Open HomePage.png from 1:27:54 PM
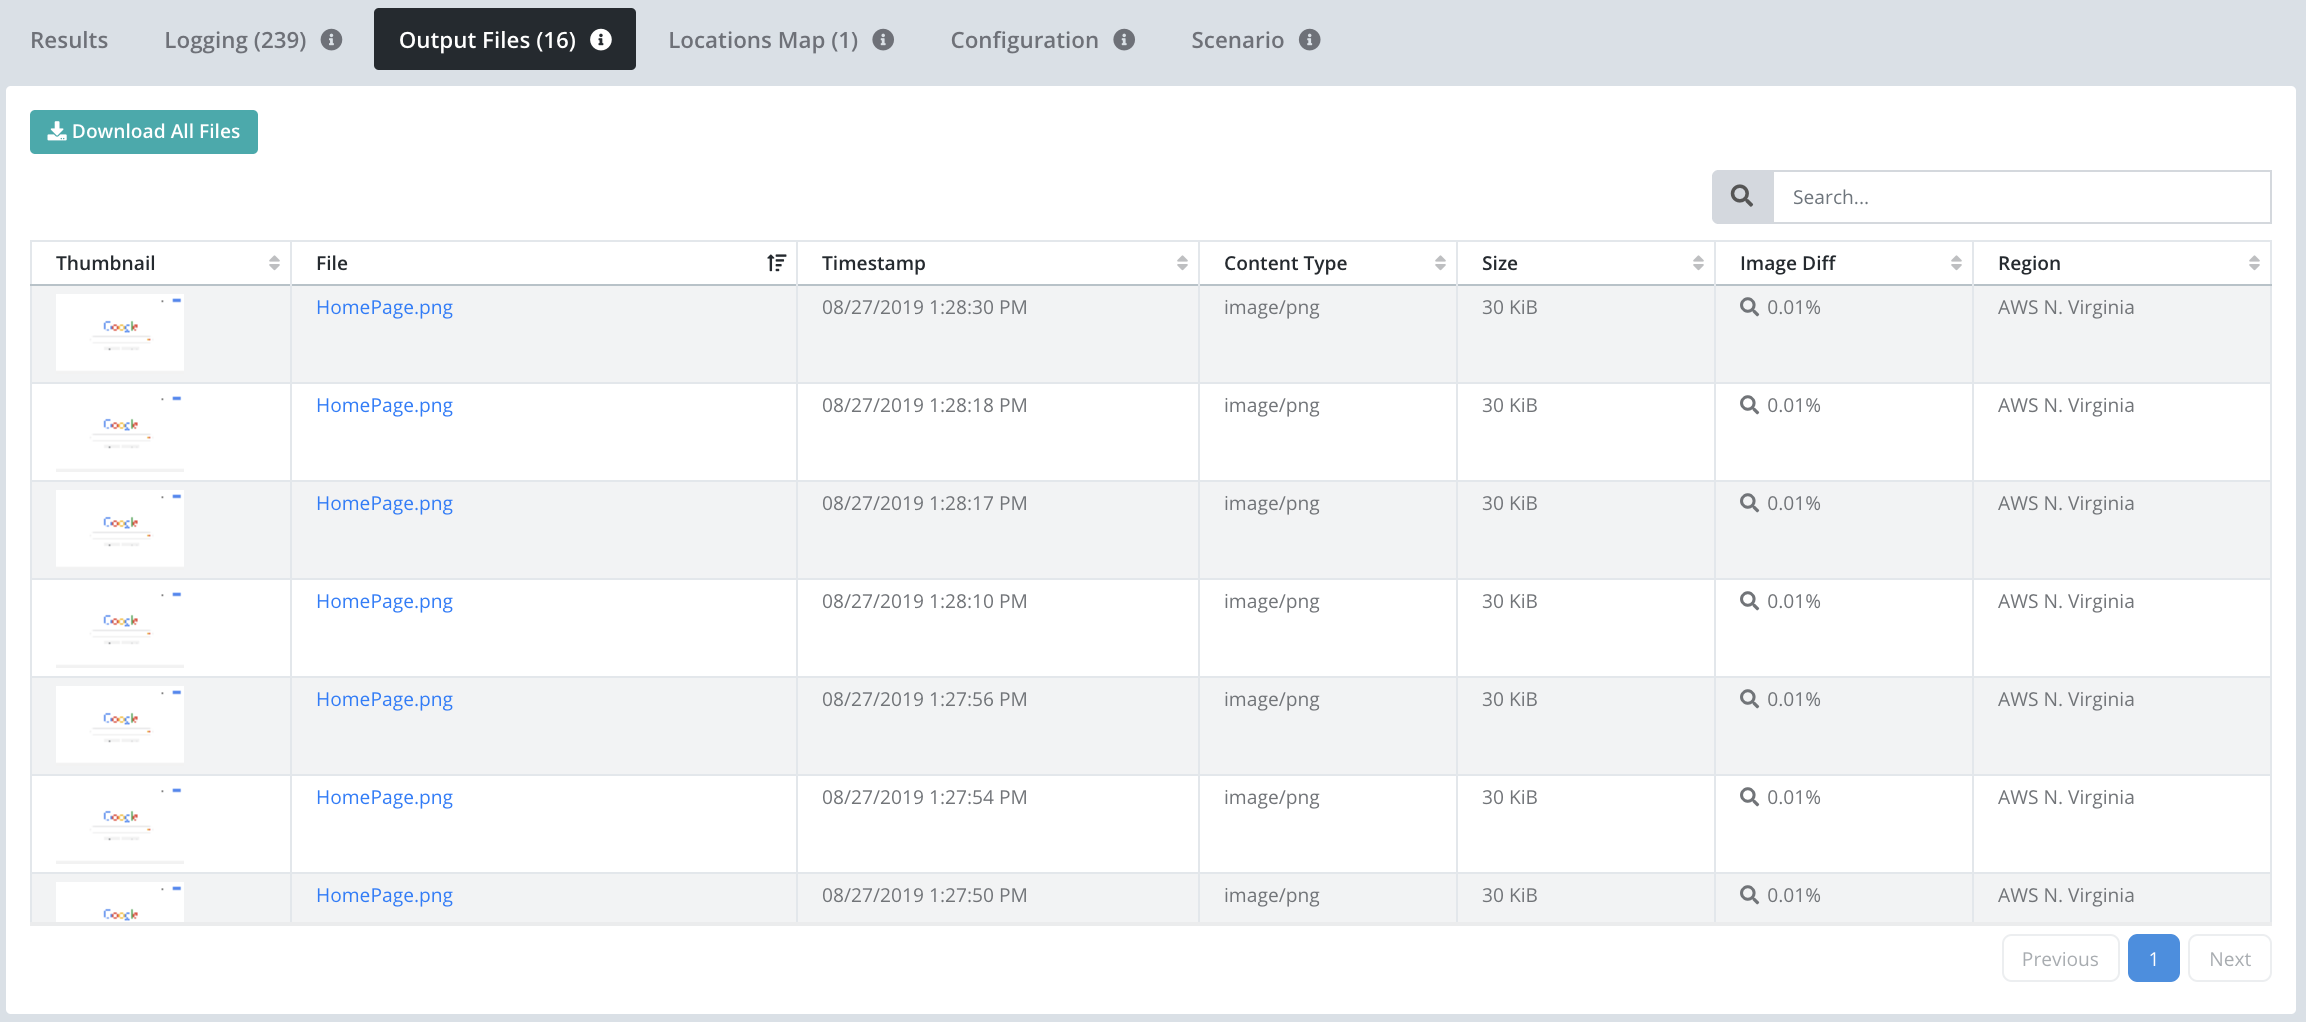2306x1022 pixels. pyautogui.click(x=384, y=797)
